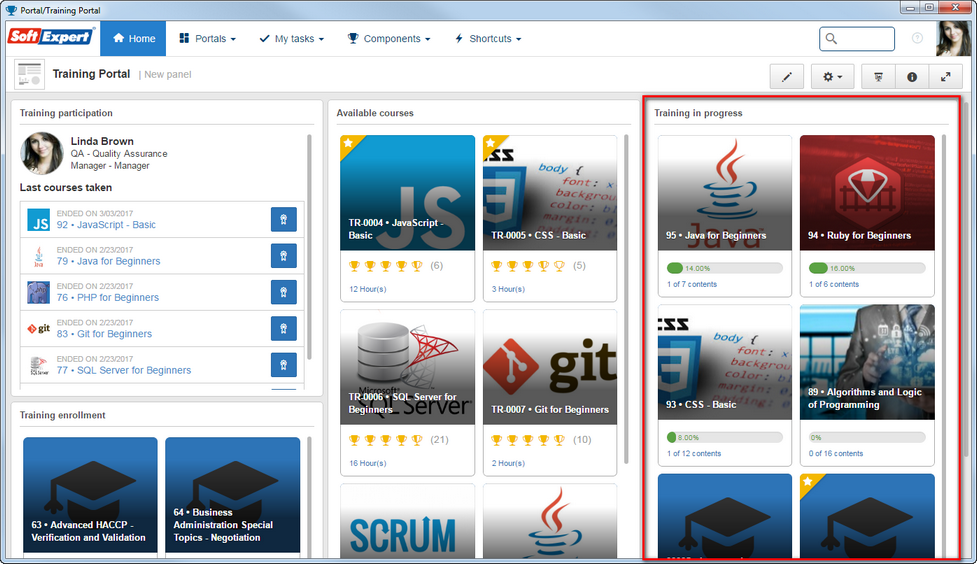Click star badge on TR-0004 JavaScript card

tap(348, 143)
